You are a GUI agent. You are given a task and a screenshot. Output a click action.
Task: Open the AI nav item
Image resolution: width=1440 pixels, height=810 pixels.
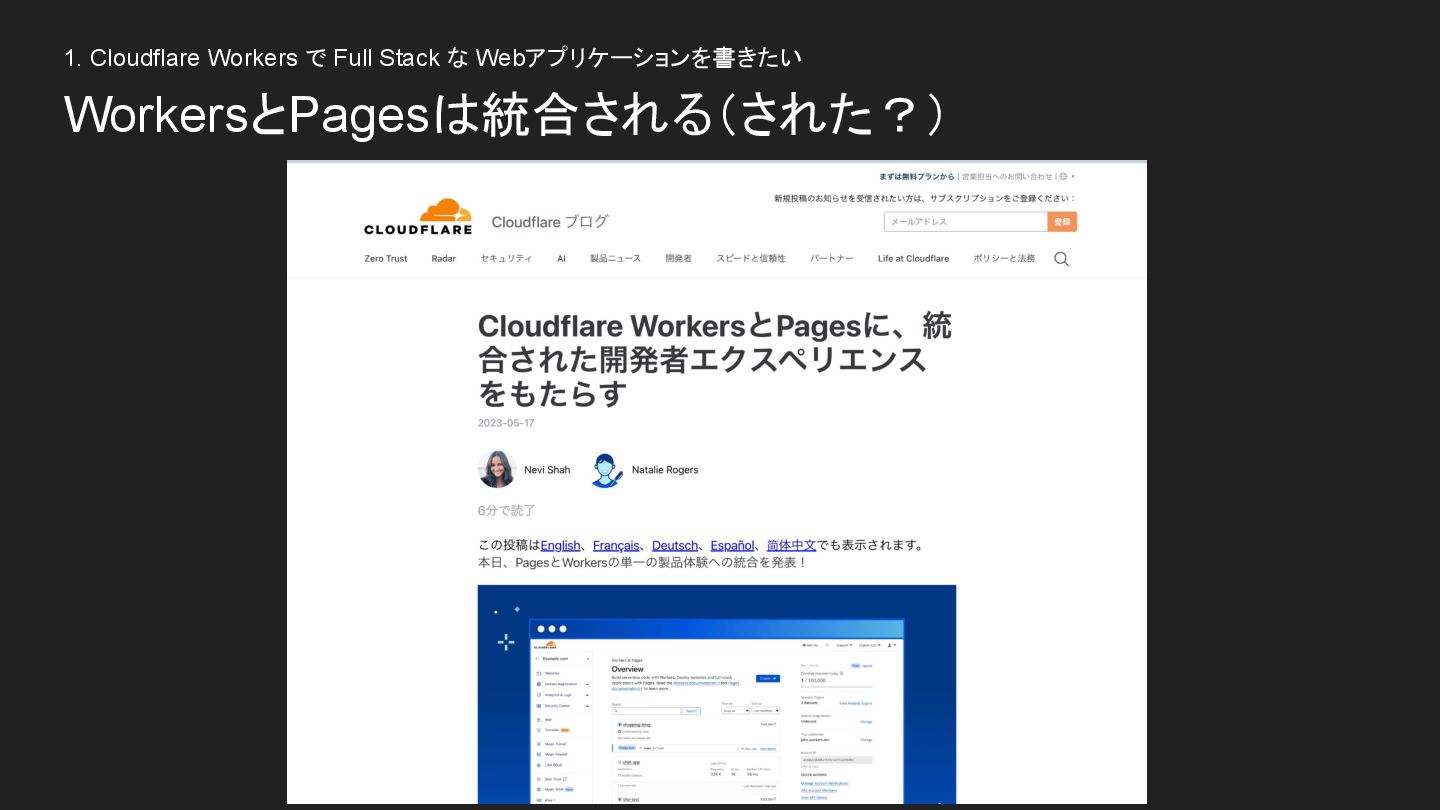[561, 259]
